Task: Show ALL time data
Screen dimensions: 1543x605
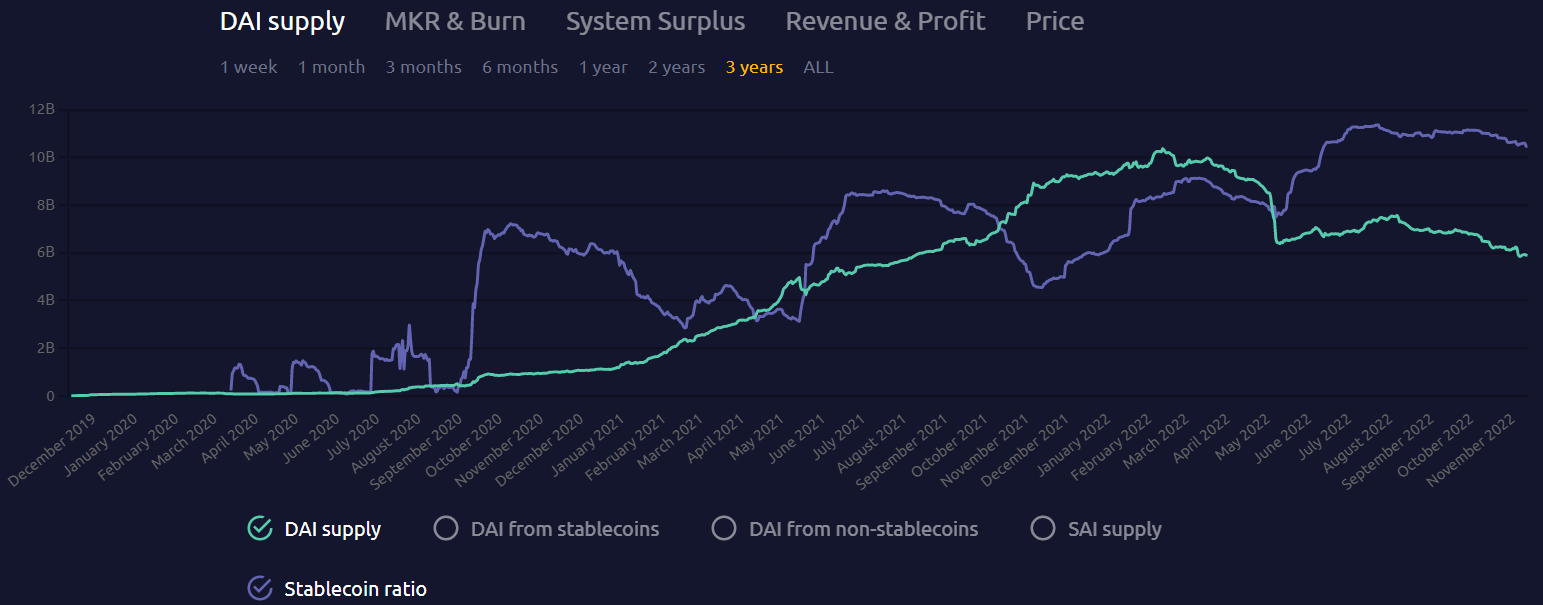Action: [x=818, y=68]
